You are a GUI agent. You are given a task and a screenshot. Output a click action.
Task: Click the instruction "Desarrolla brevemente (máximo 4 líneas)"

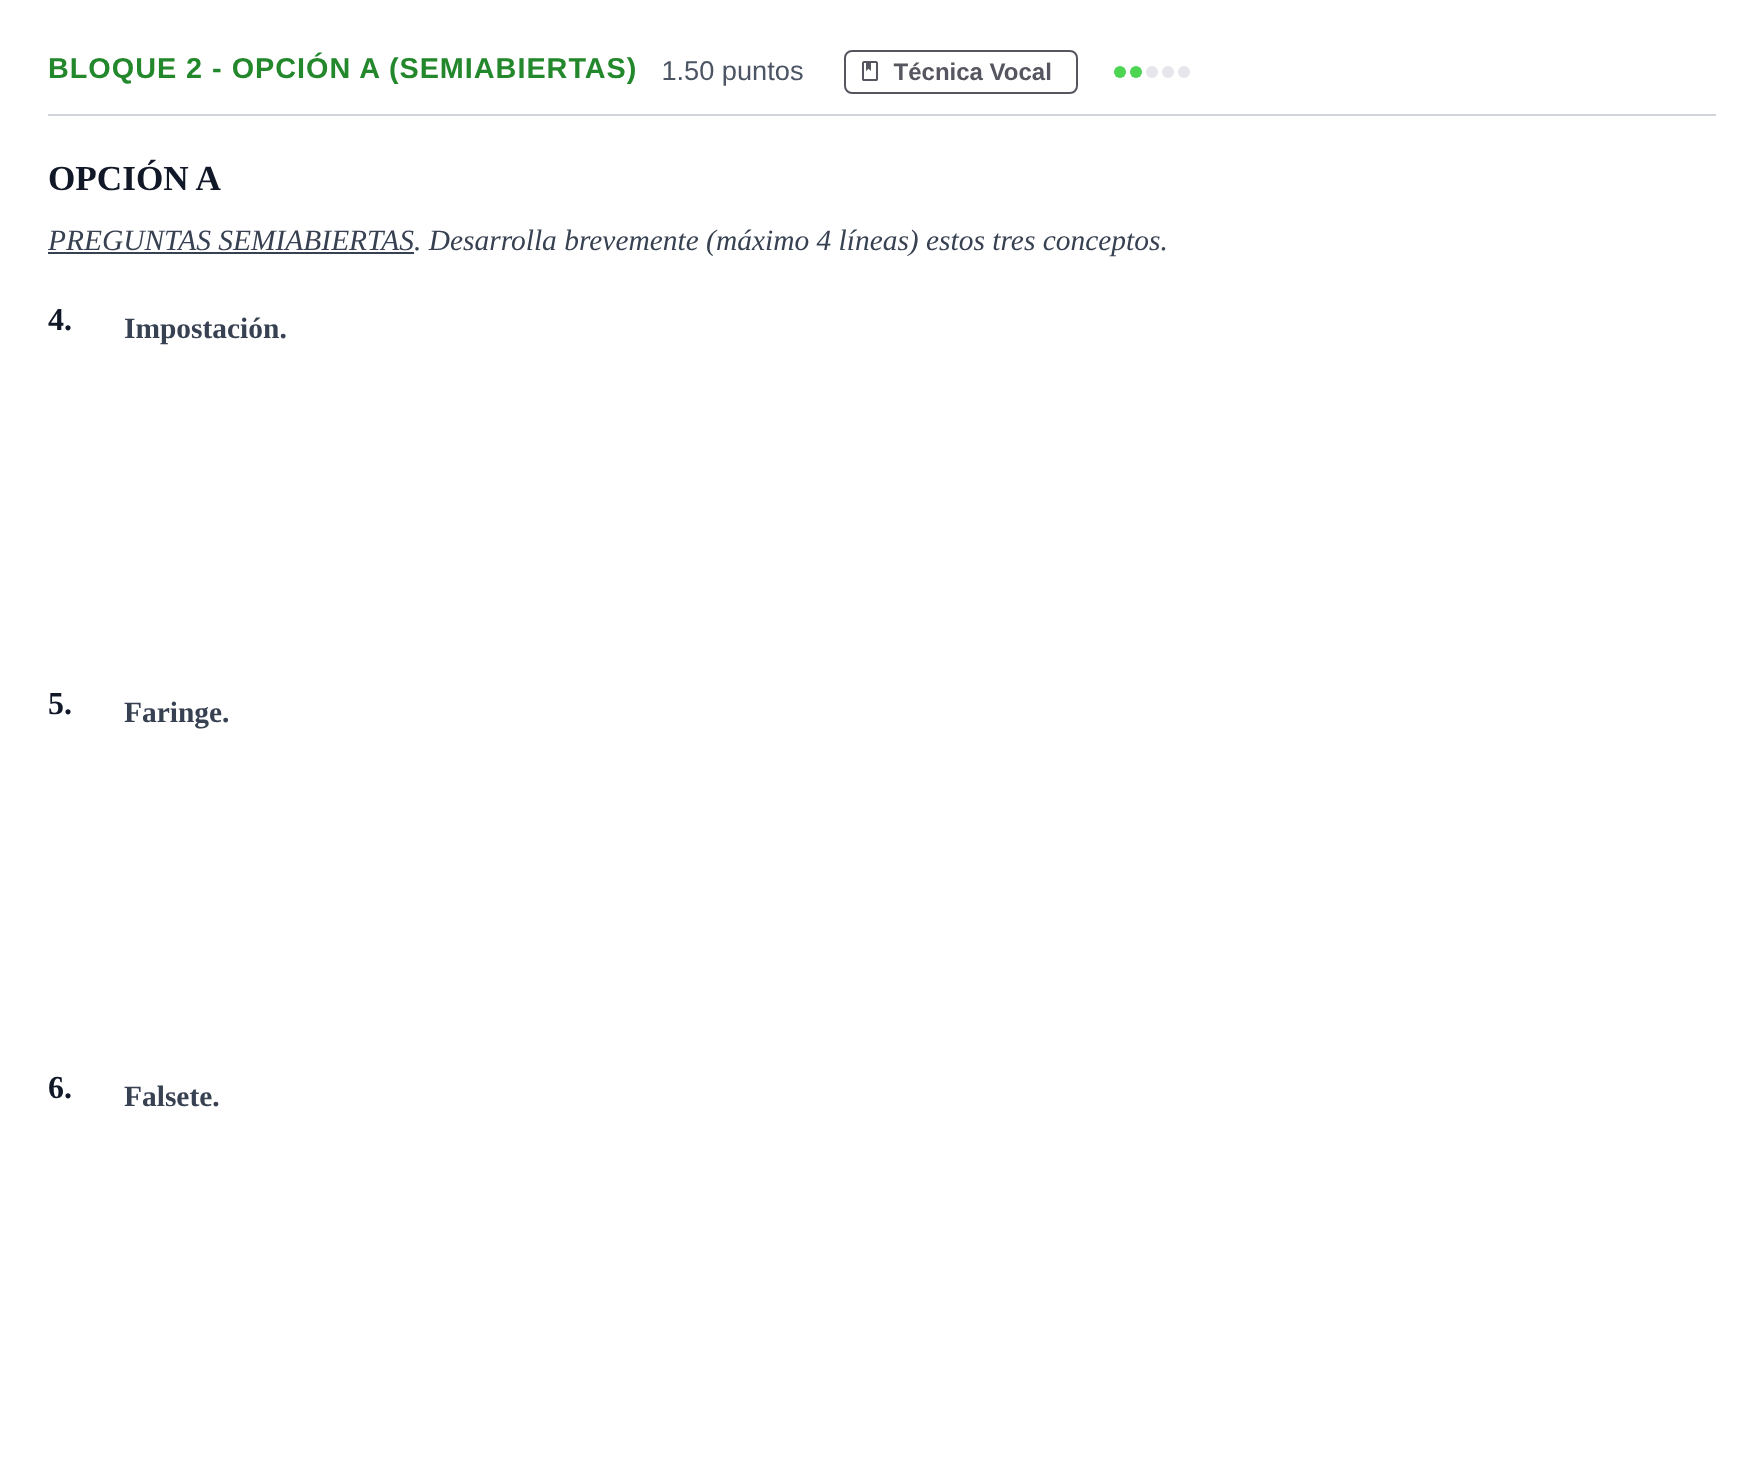point(674,241)
